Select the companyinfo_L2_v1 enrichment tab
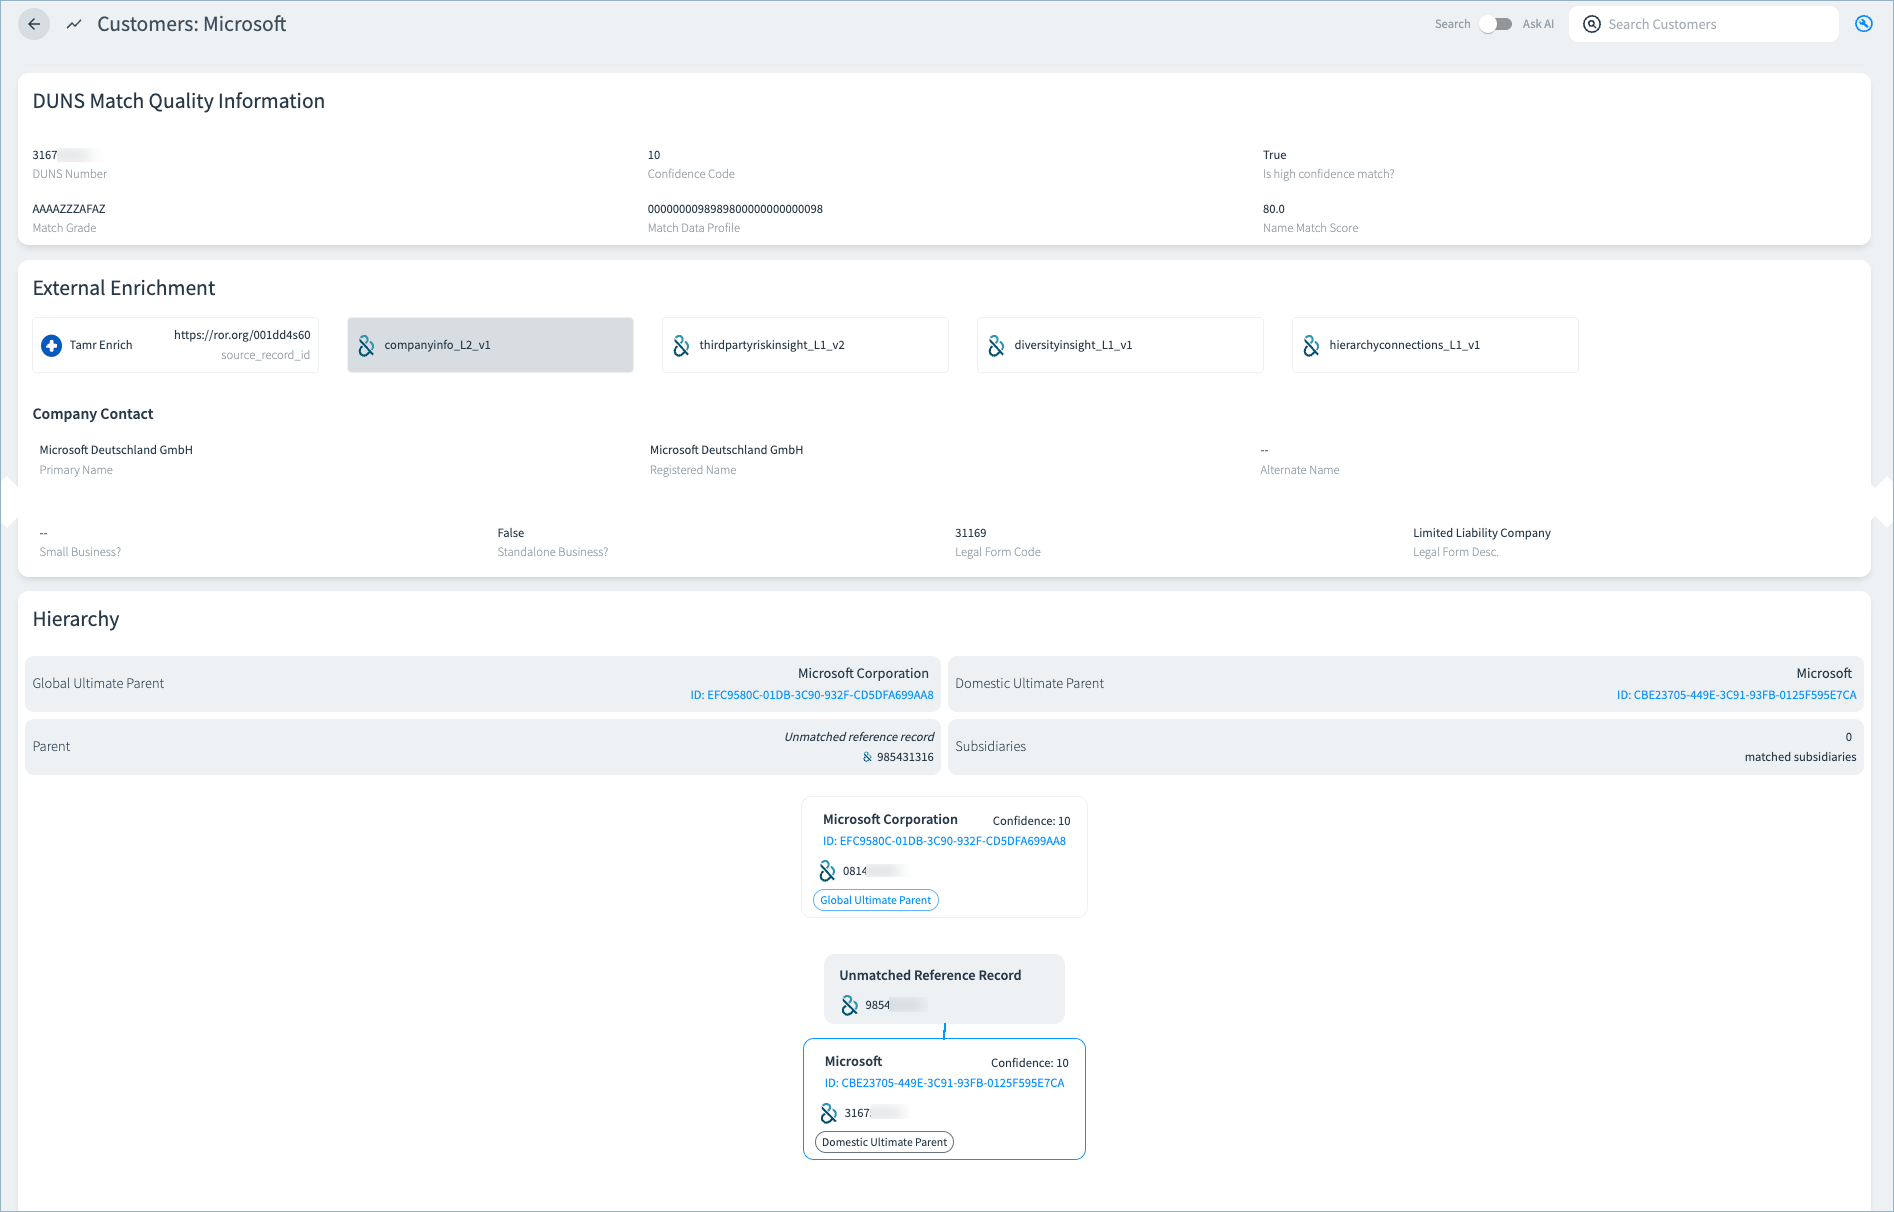Image resolution: width=1894 pixels, height=1212 pixels. [x=490, y=345]
